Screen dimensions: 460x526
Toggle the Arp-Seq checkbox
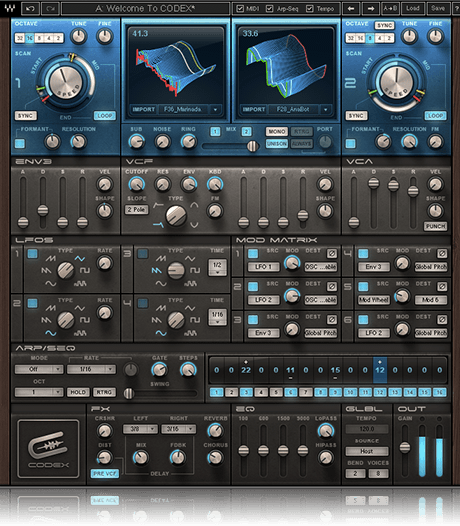(269, 9)
